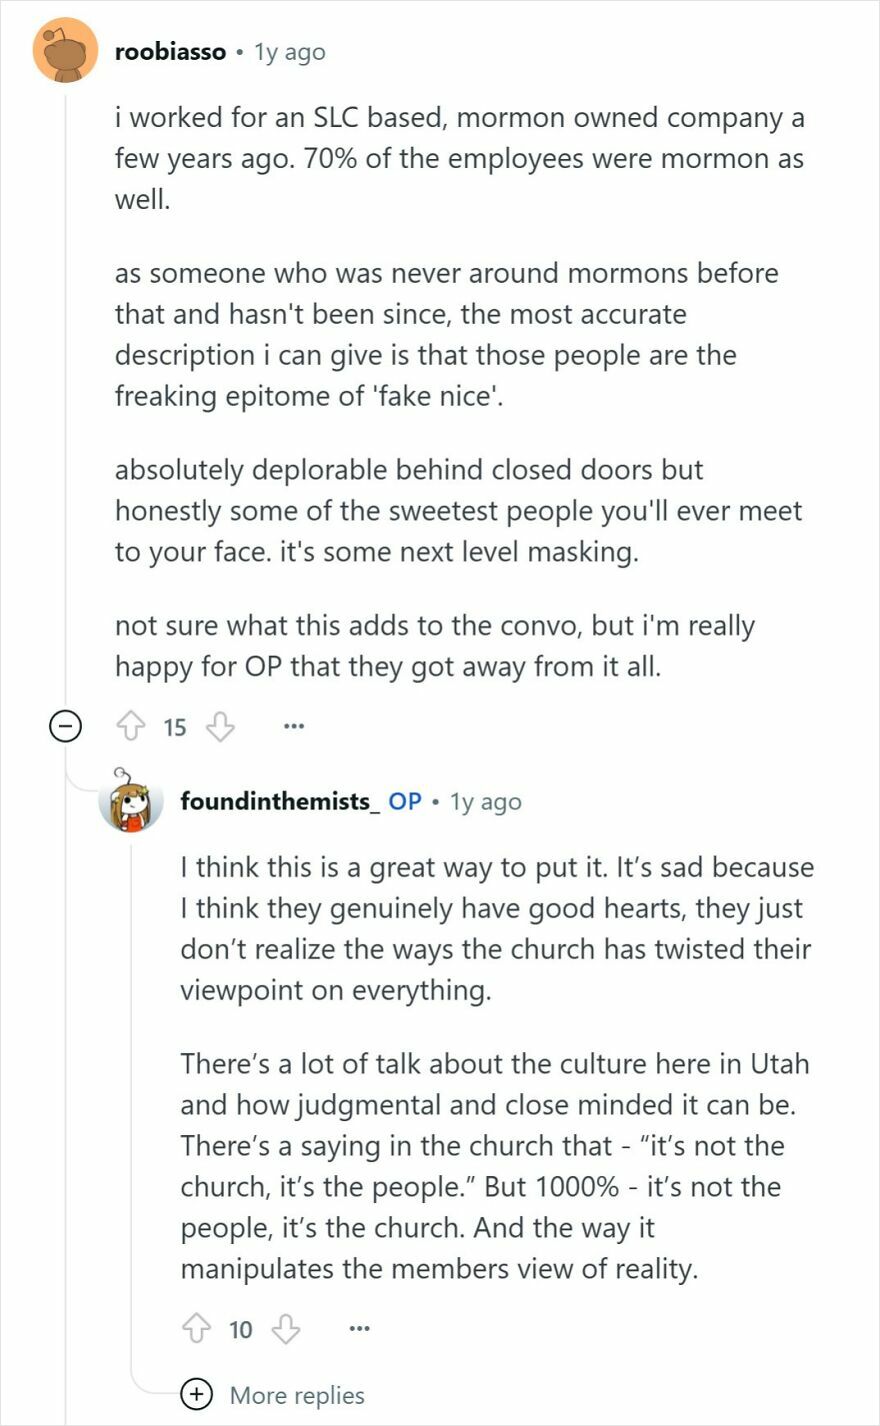This screenshot has height=1426, width=880.
Task: Downvote the OP's reply
Action: tap(286, 1330)
